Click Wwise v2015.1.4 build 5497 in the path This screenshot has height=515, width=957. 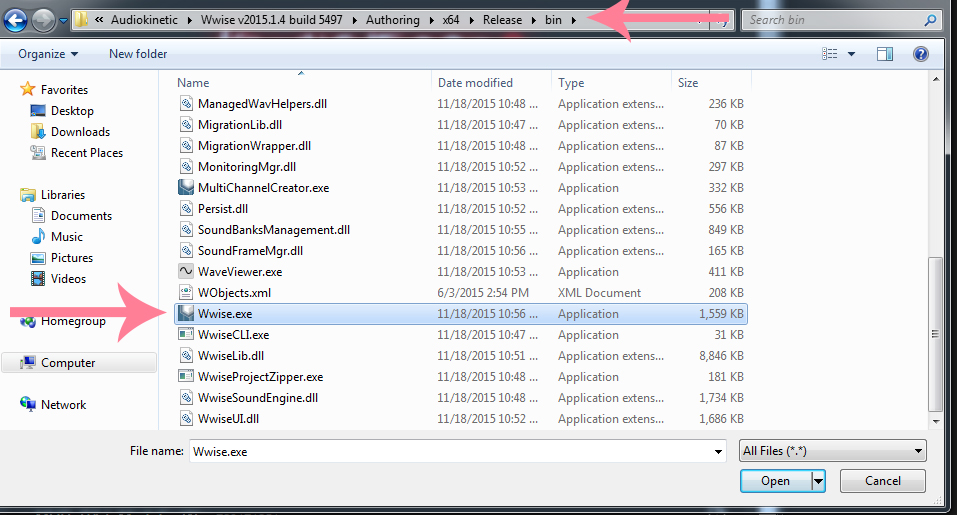point(272,20)
